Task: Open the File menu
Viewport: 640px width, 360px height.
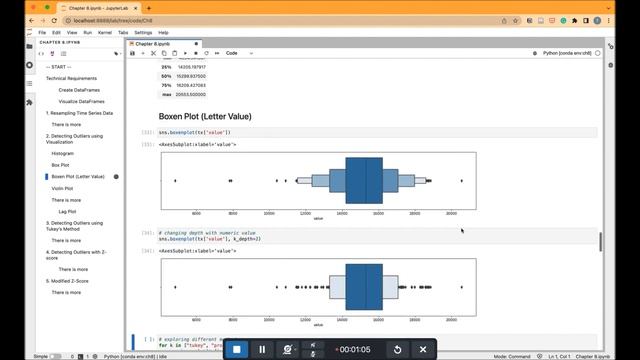Action: point(42,32)
